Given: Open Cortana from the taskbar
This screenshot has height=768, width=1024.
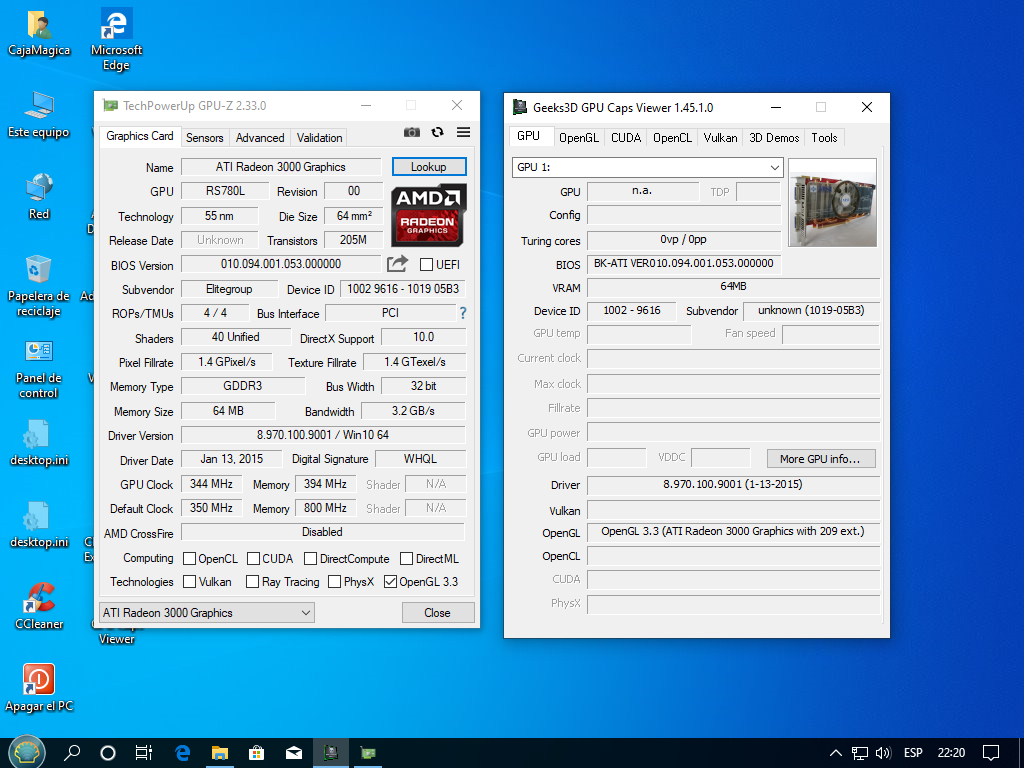Looking at the screenshot, I should pos(108,753).
